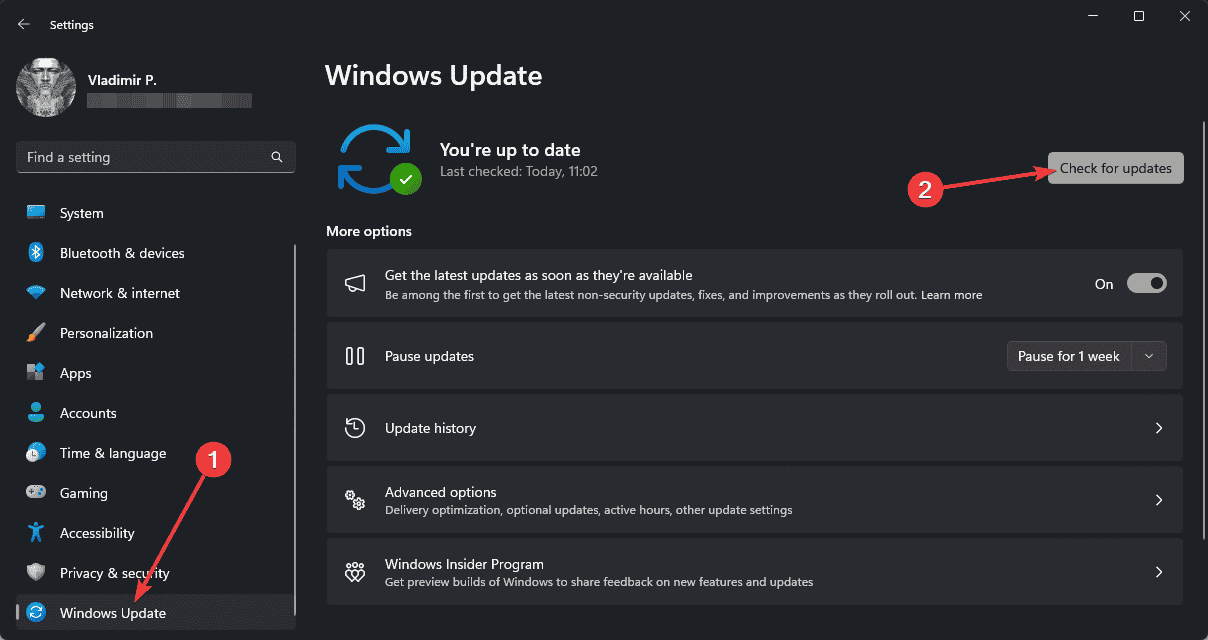Click the Personalization paintbrush icon
Viewport: 1208px width, 640px height.
[37, 333]
